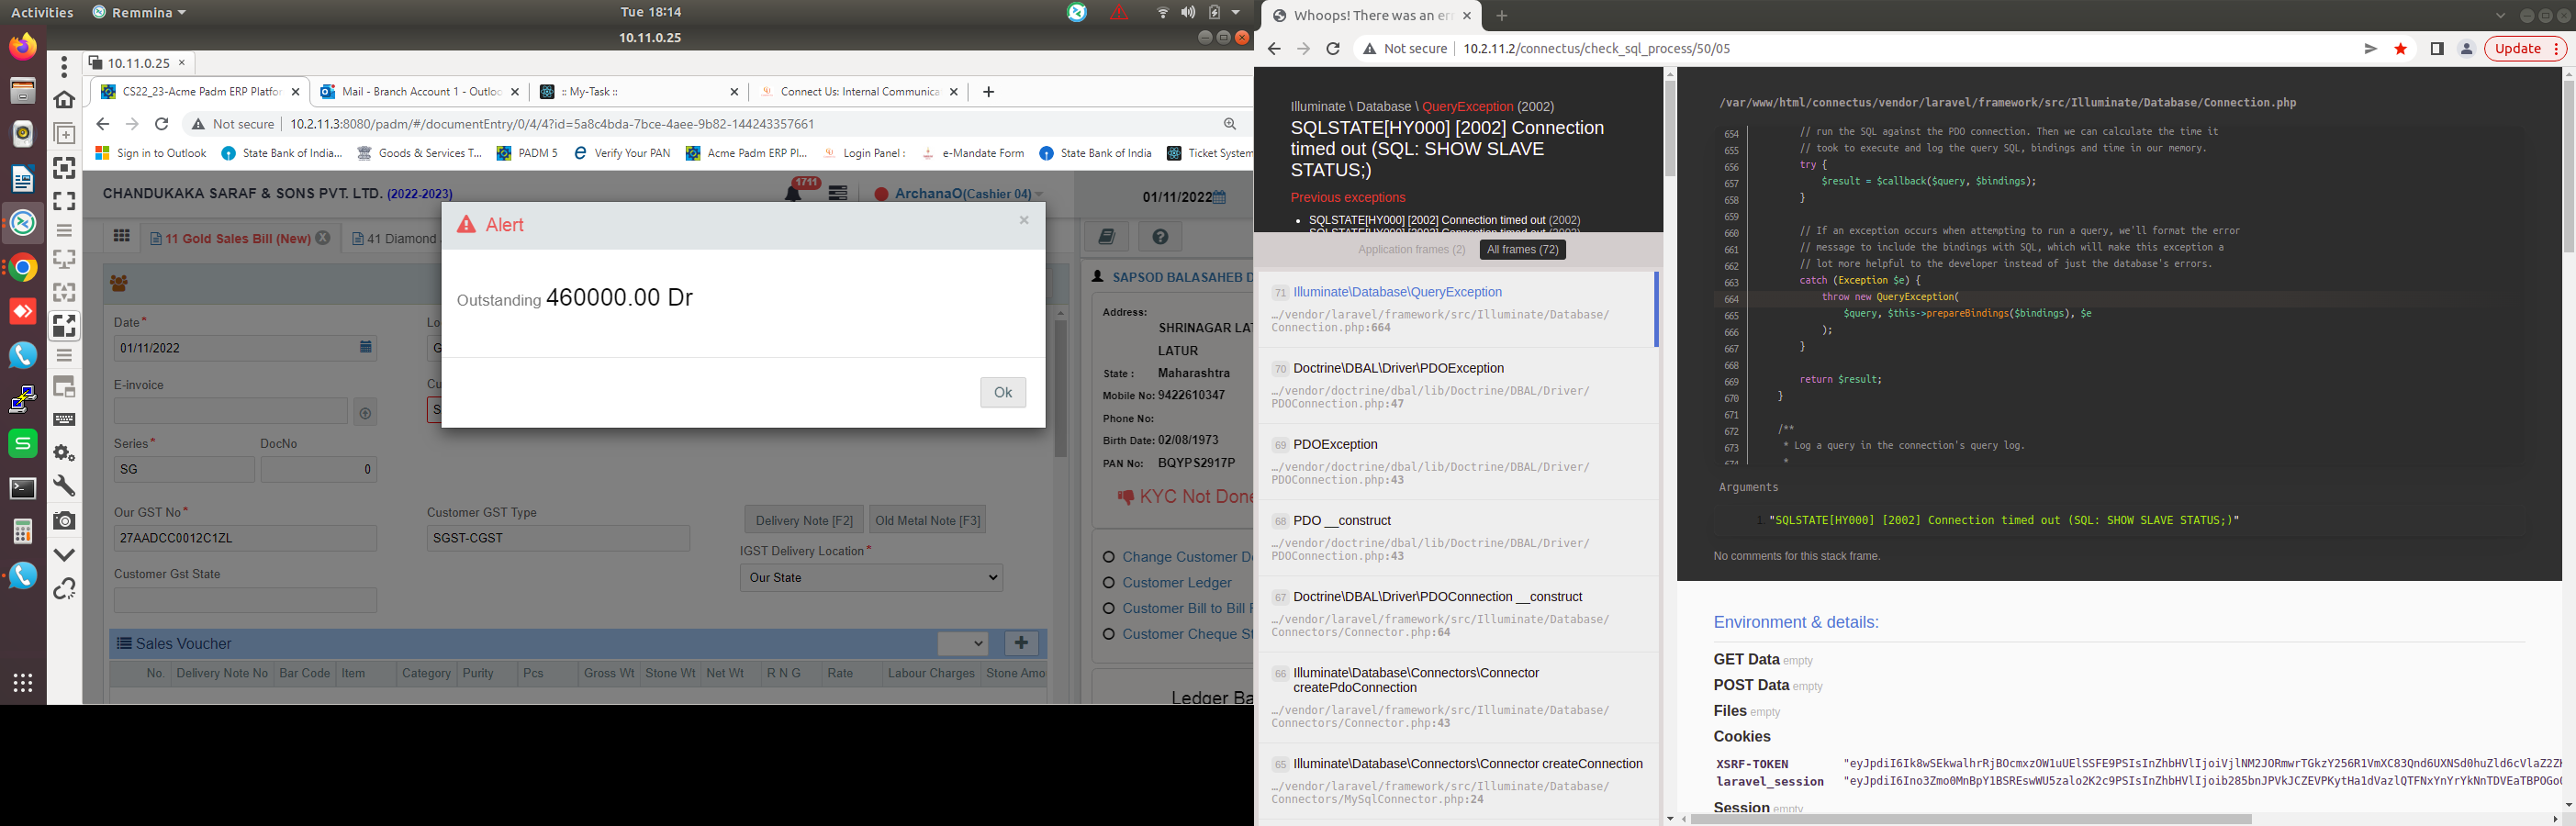Click the Customer Gst State field
The image size is (2576, 826).
pyautogui.click(x=245, y=600)
